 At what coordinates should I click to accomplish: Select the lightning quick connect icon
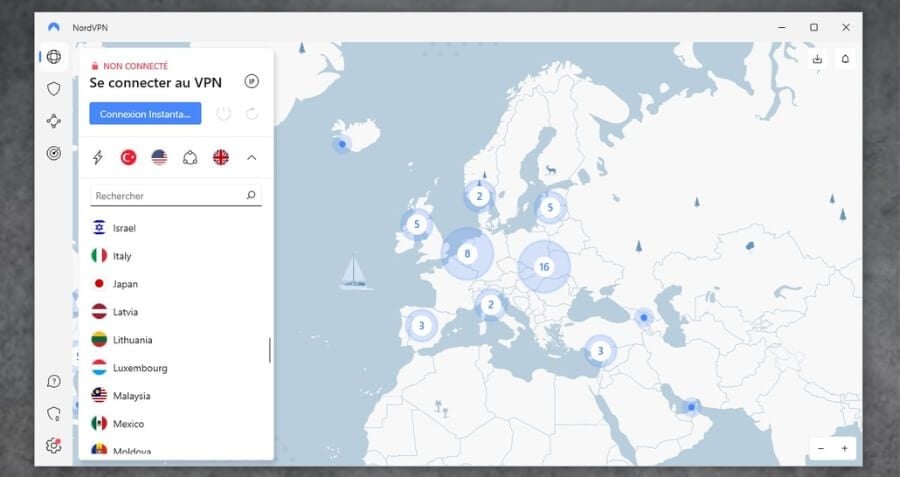click(x=98, y=157)
